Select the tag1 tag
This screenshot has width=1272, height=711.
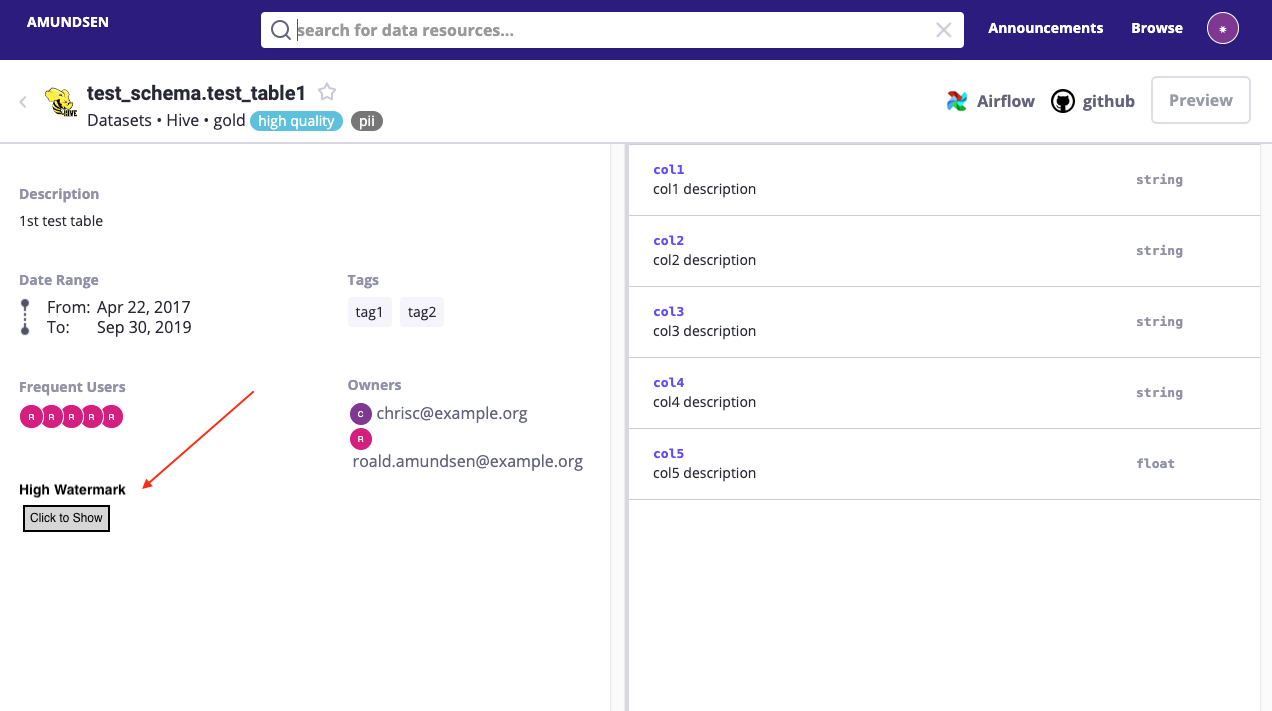point(370,312)
